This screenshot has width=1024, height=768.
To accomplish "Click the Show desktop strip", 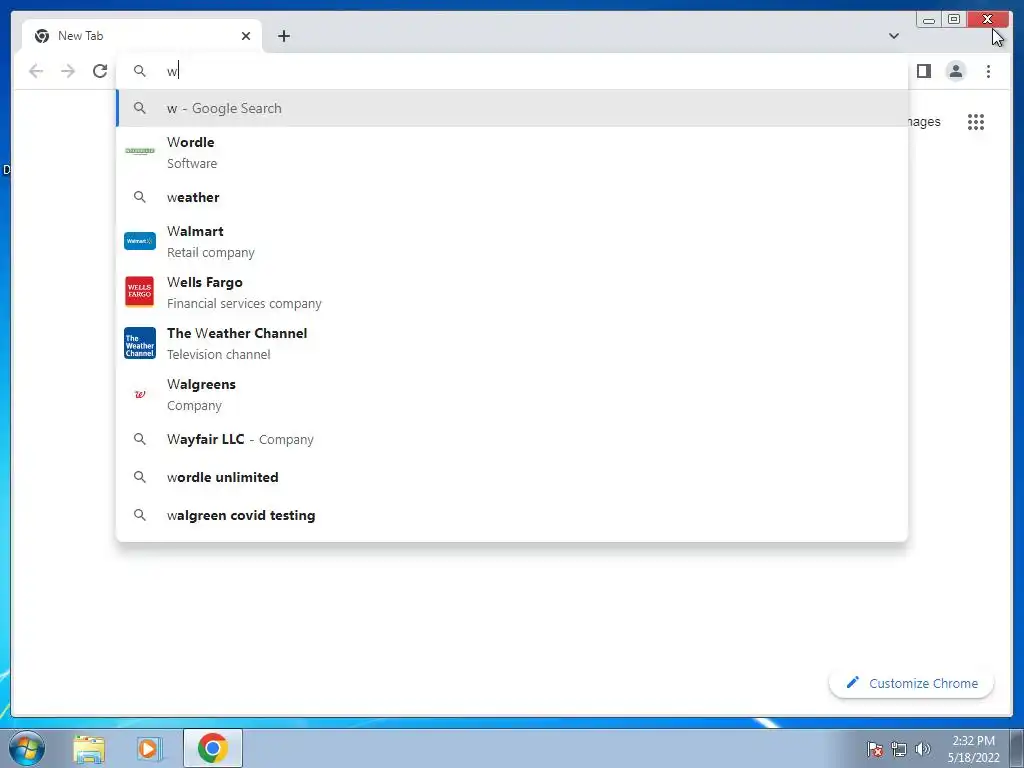I will coord(1017,748).
